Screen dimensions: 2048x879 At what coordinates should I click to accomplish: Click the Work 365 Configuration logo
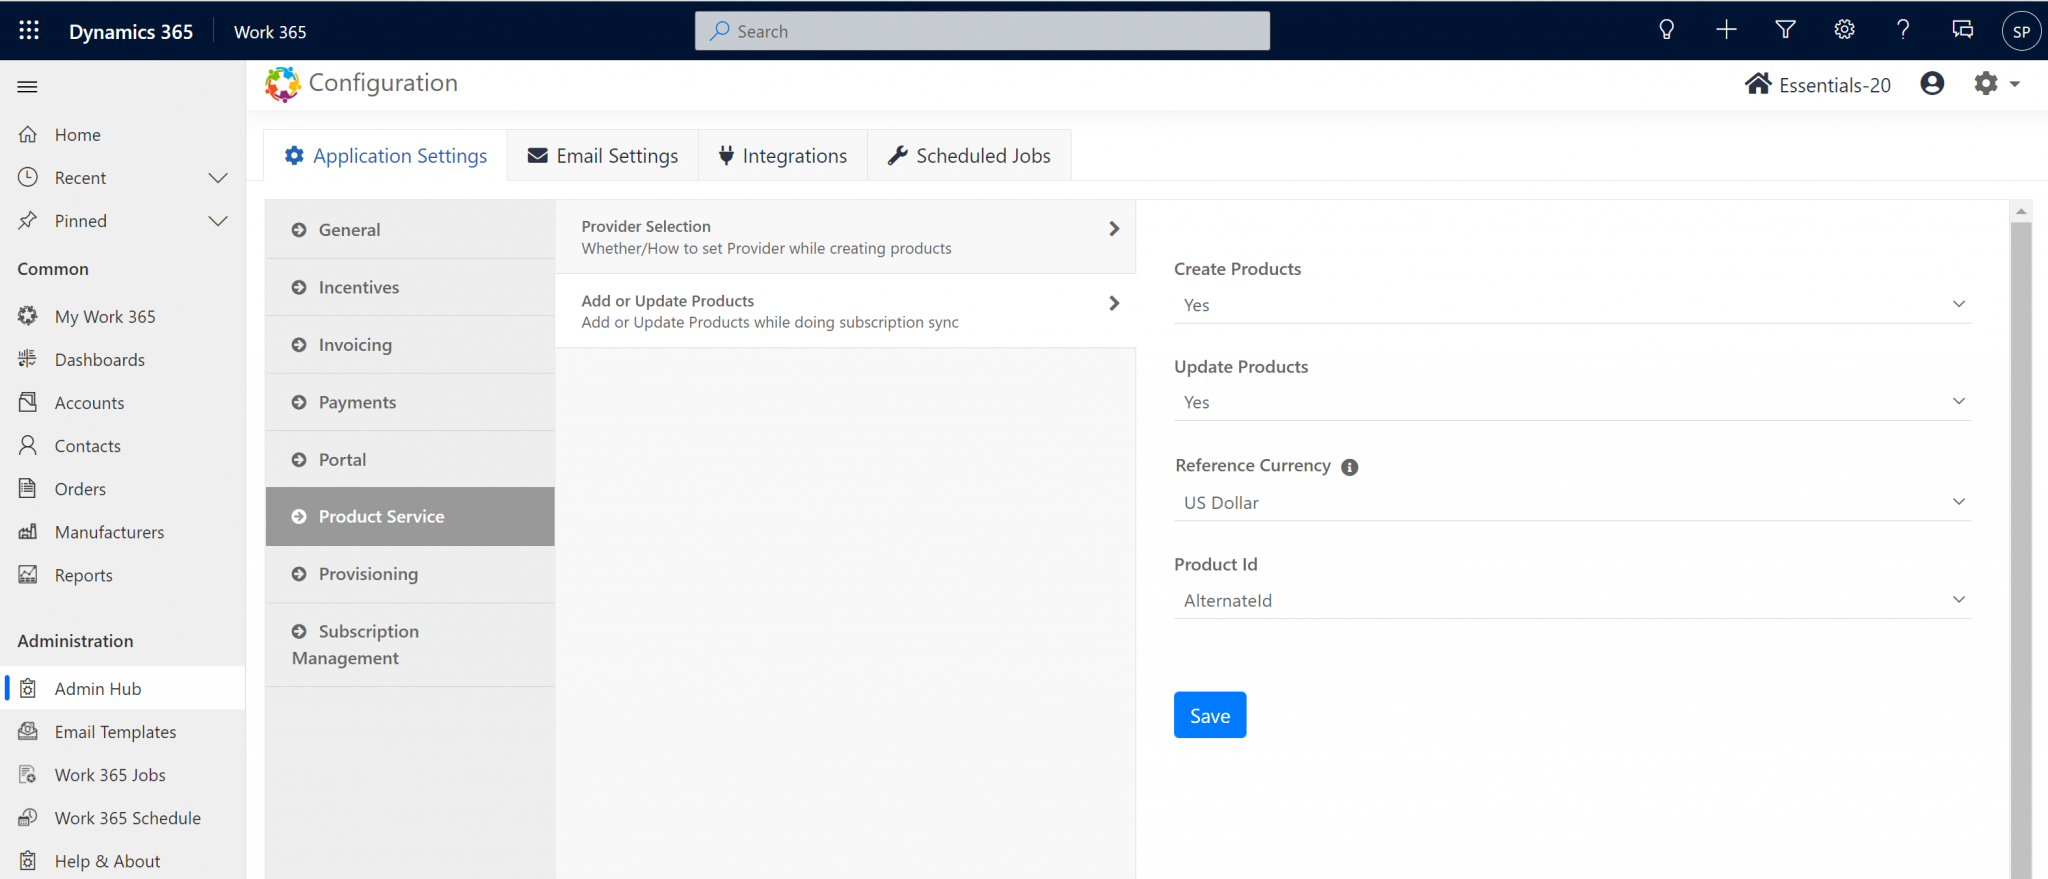283,84
